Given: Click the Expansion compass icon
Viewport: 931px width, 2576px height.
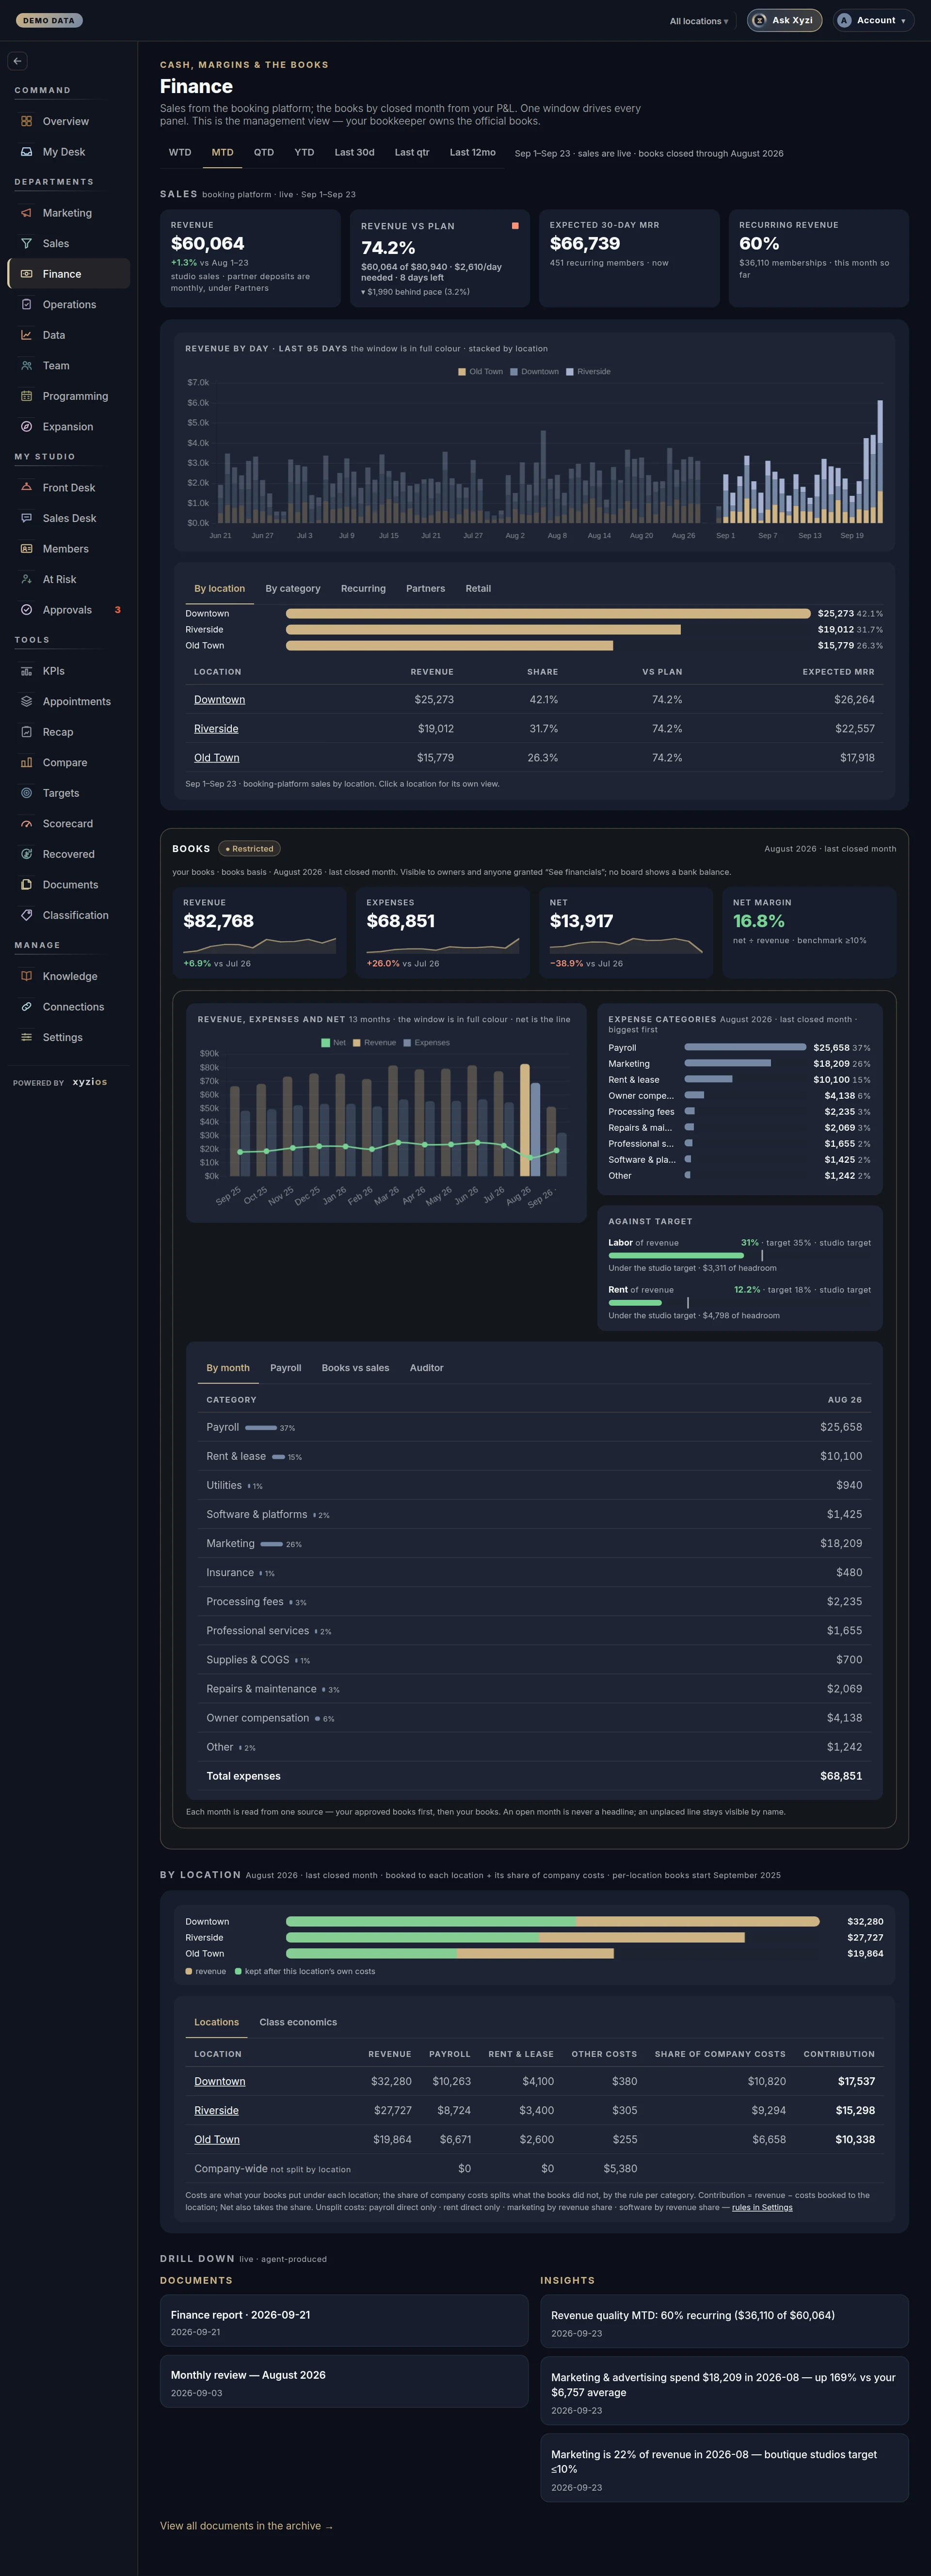Looking at the screenshot, I should tap(27, 426).
